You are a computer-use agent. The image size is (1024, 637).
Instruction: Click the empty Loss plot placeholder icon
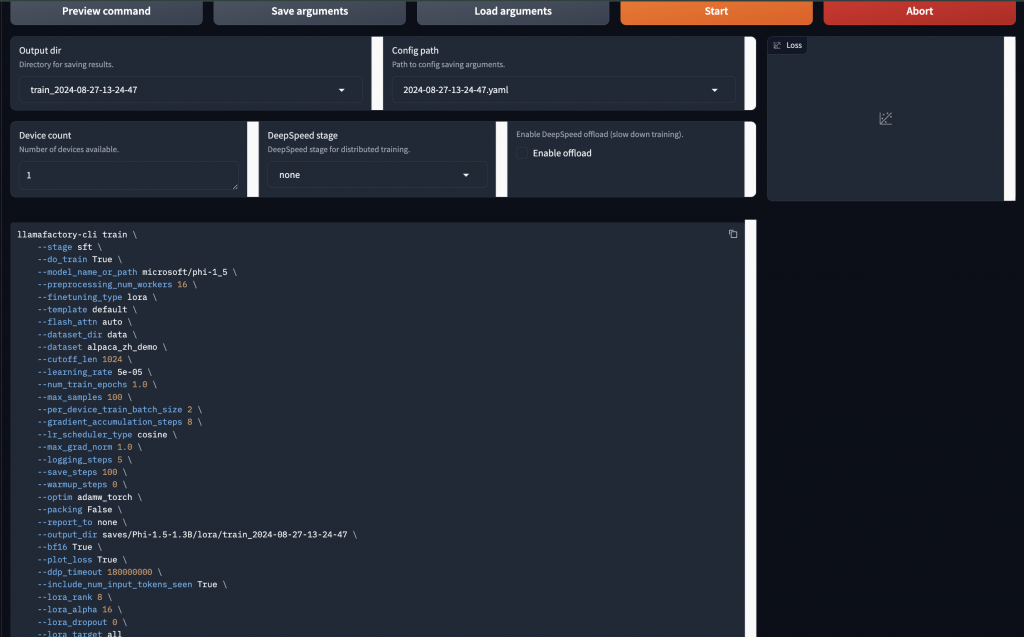coord(886,118)
